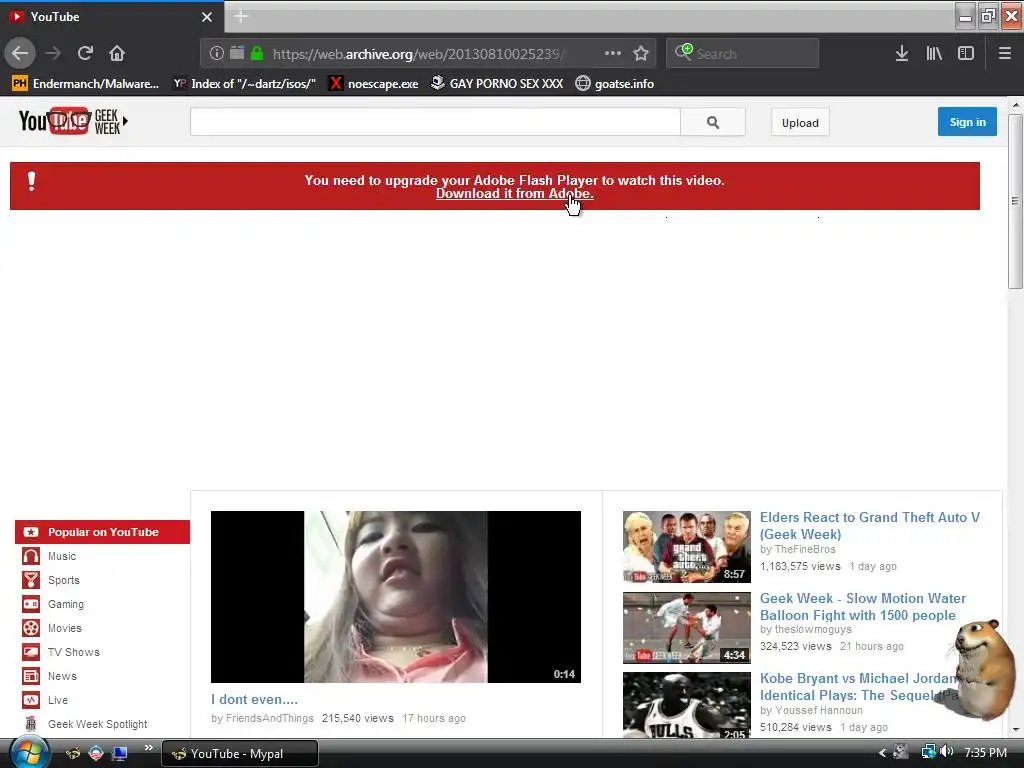1024x768 pixels.
Task: Click the volume icon in tray
Action: click(946, 752)
